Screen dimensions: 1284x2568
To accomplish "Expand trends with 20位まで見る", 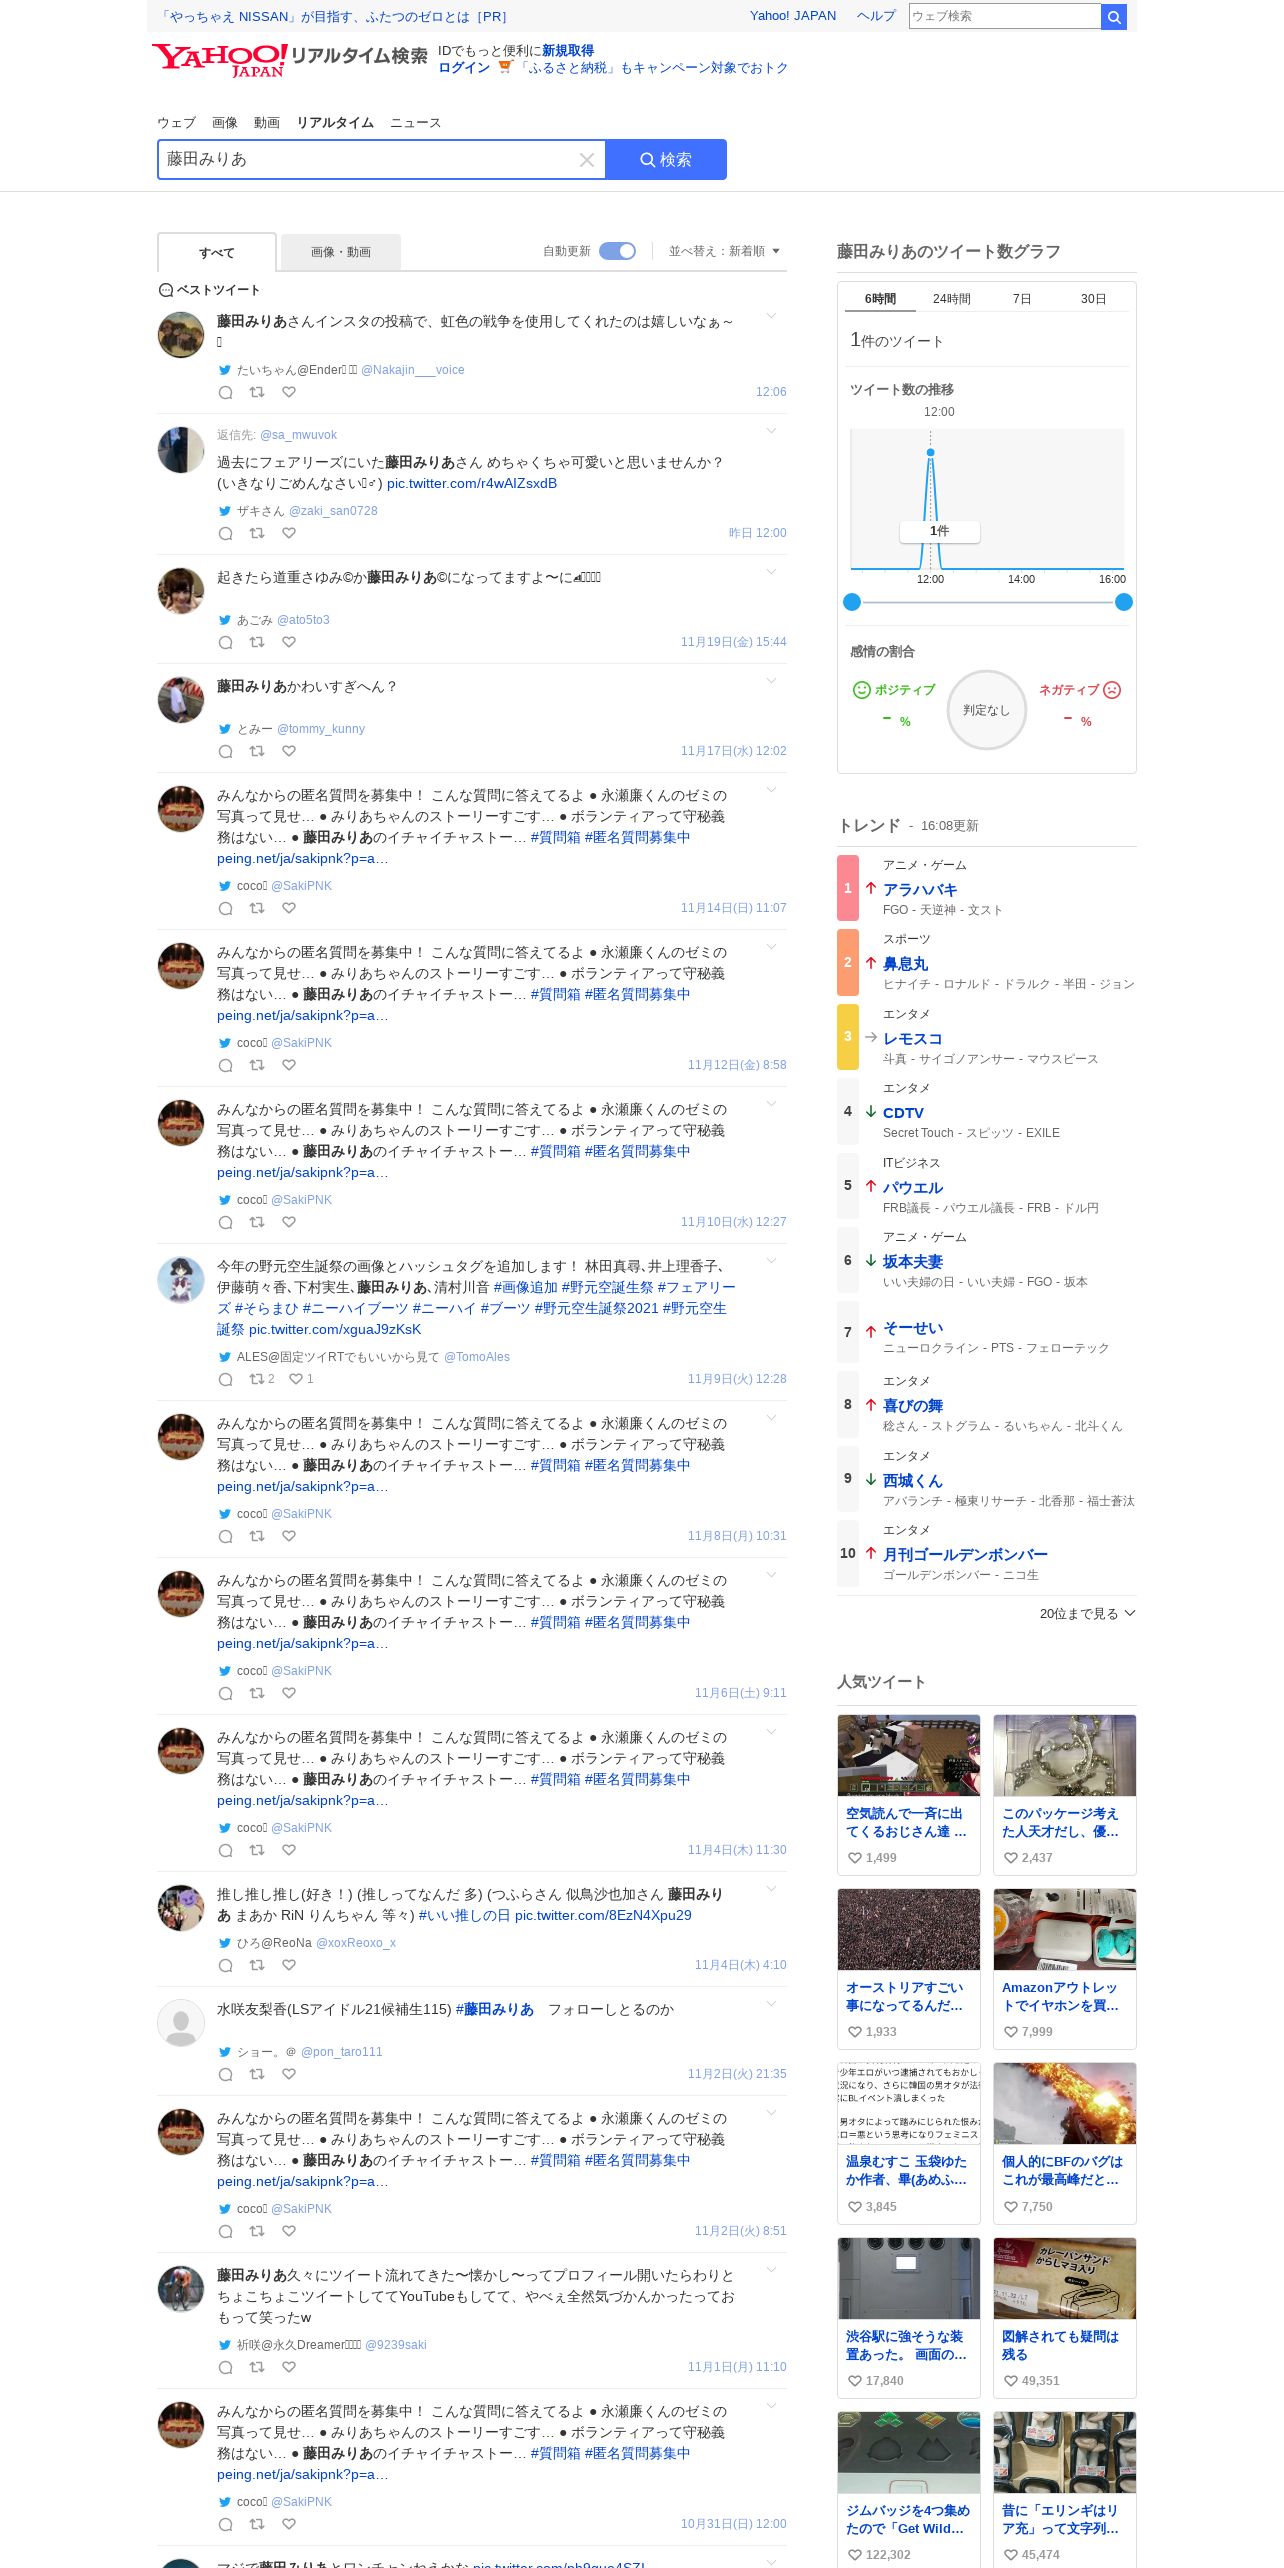I will point(1087,1613).
